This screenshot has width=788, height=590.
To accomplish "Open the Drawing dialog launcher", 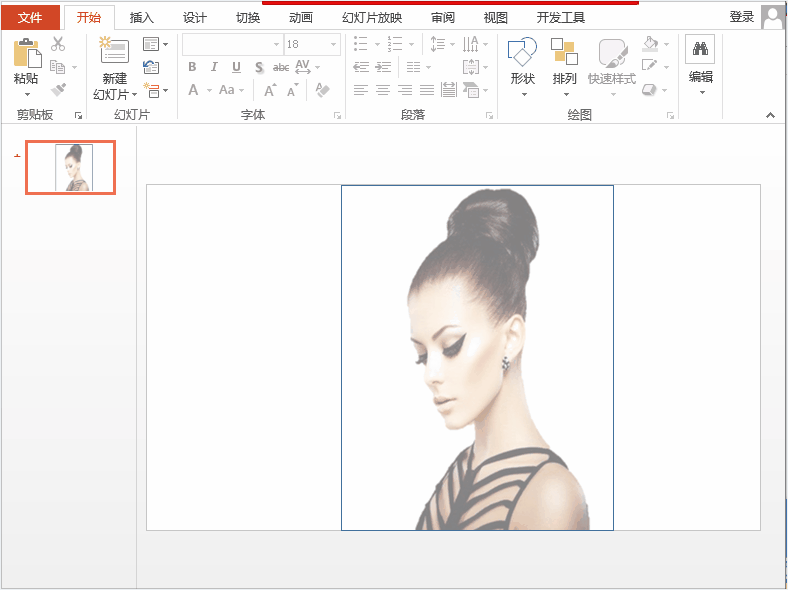I will point(670,116).
